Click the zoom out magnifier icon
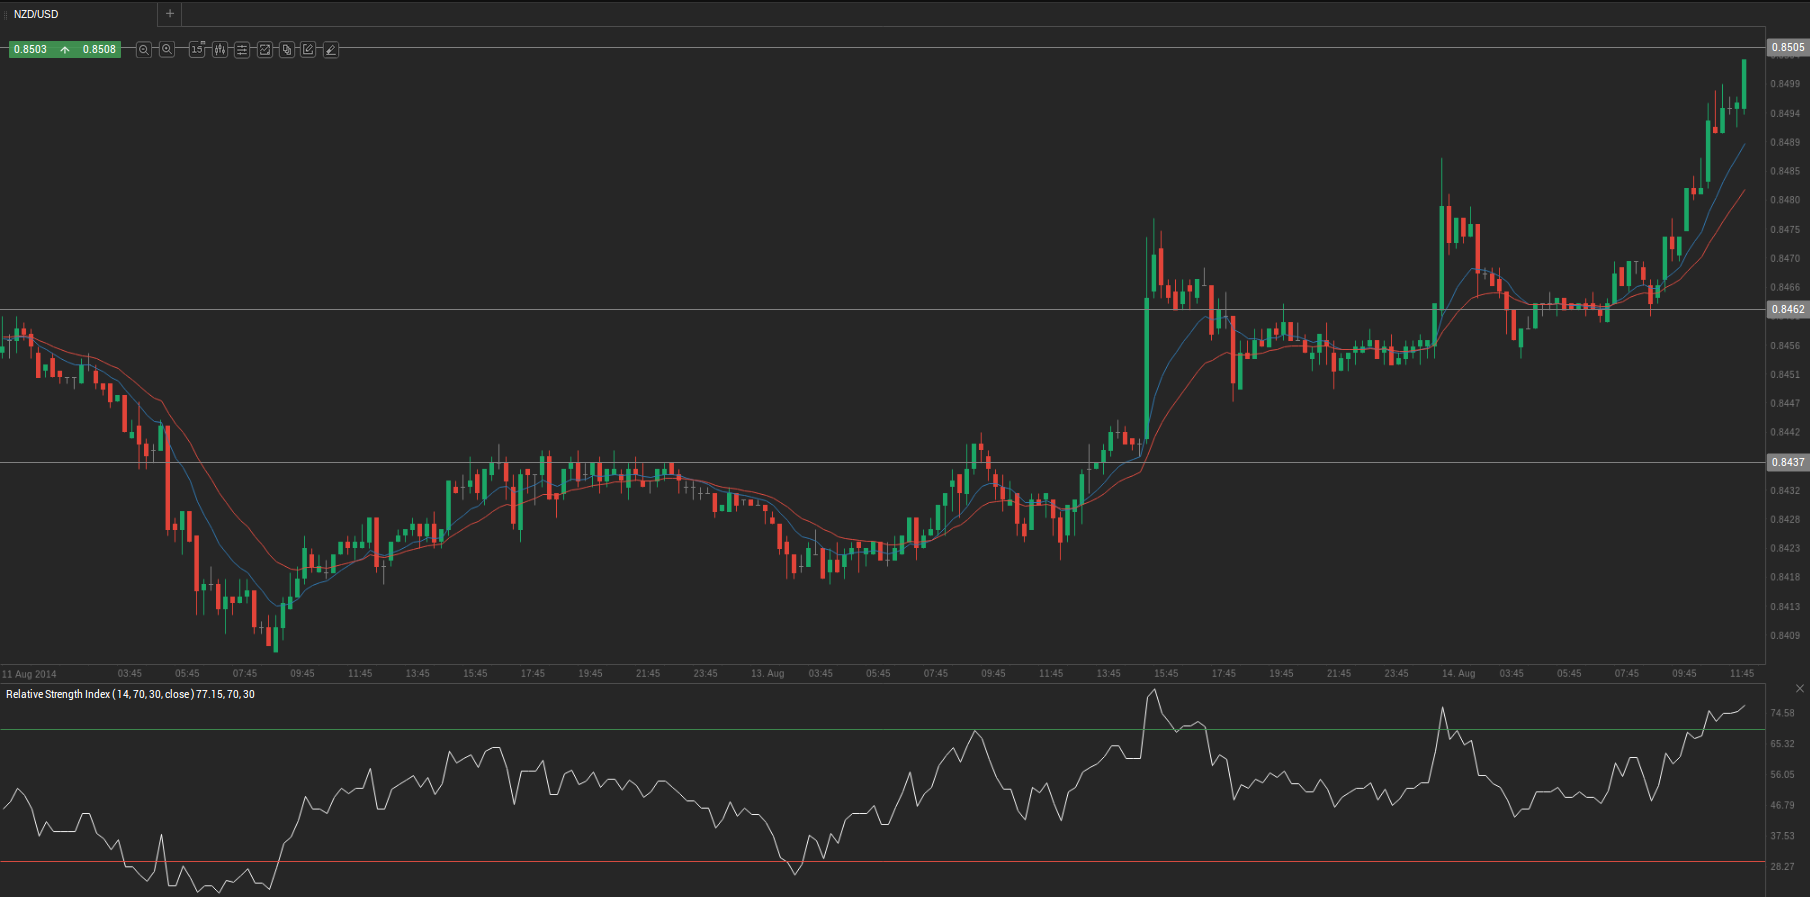The height and width of the screenshot is (897, 1810). [x=144, y=49]
